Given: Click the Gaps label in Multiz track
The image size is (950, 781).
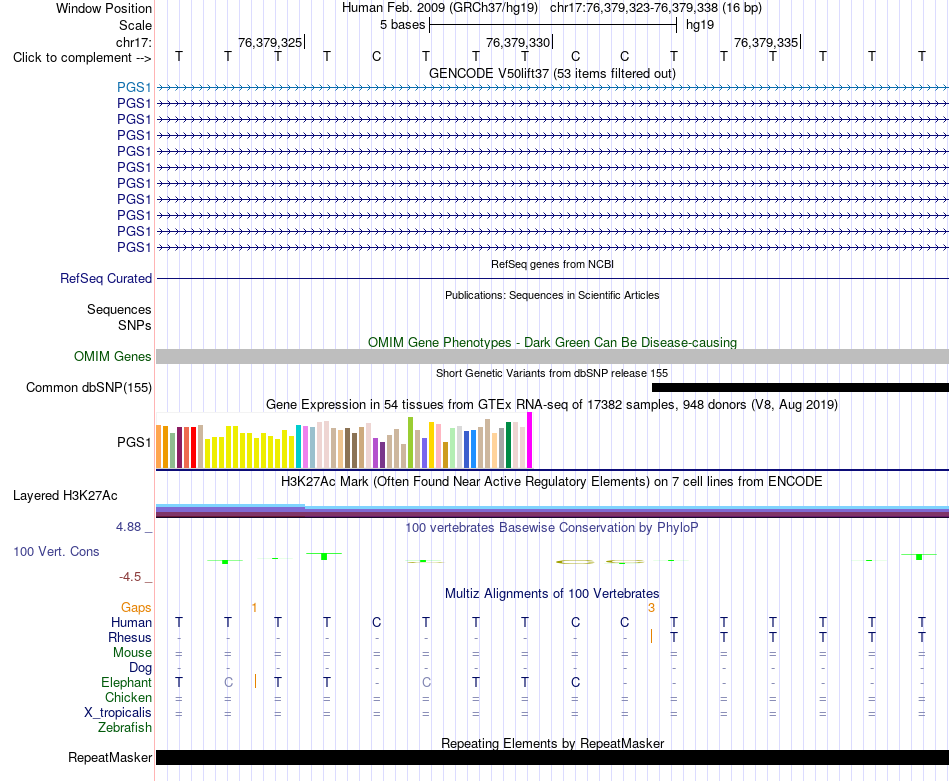Looking at the screenshot, I should point(136,607).
